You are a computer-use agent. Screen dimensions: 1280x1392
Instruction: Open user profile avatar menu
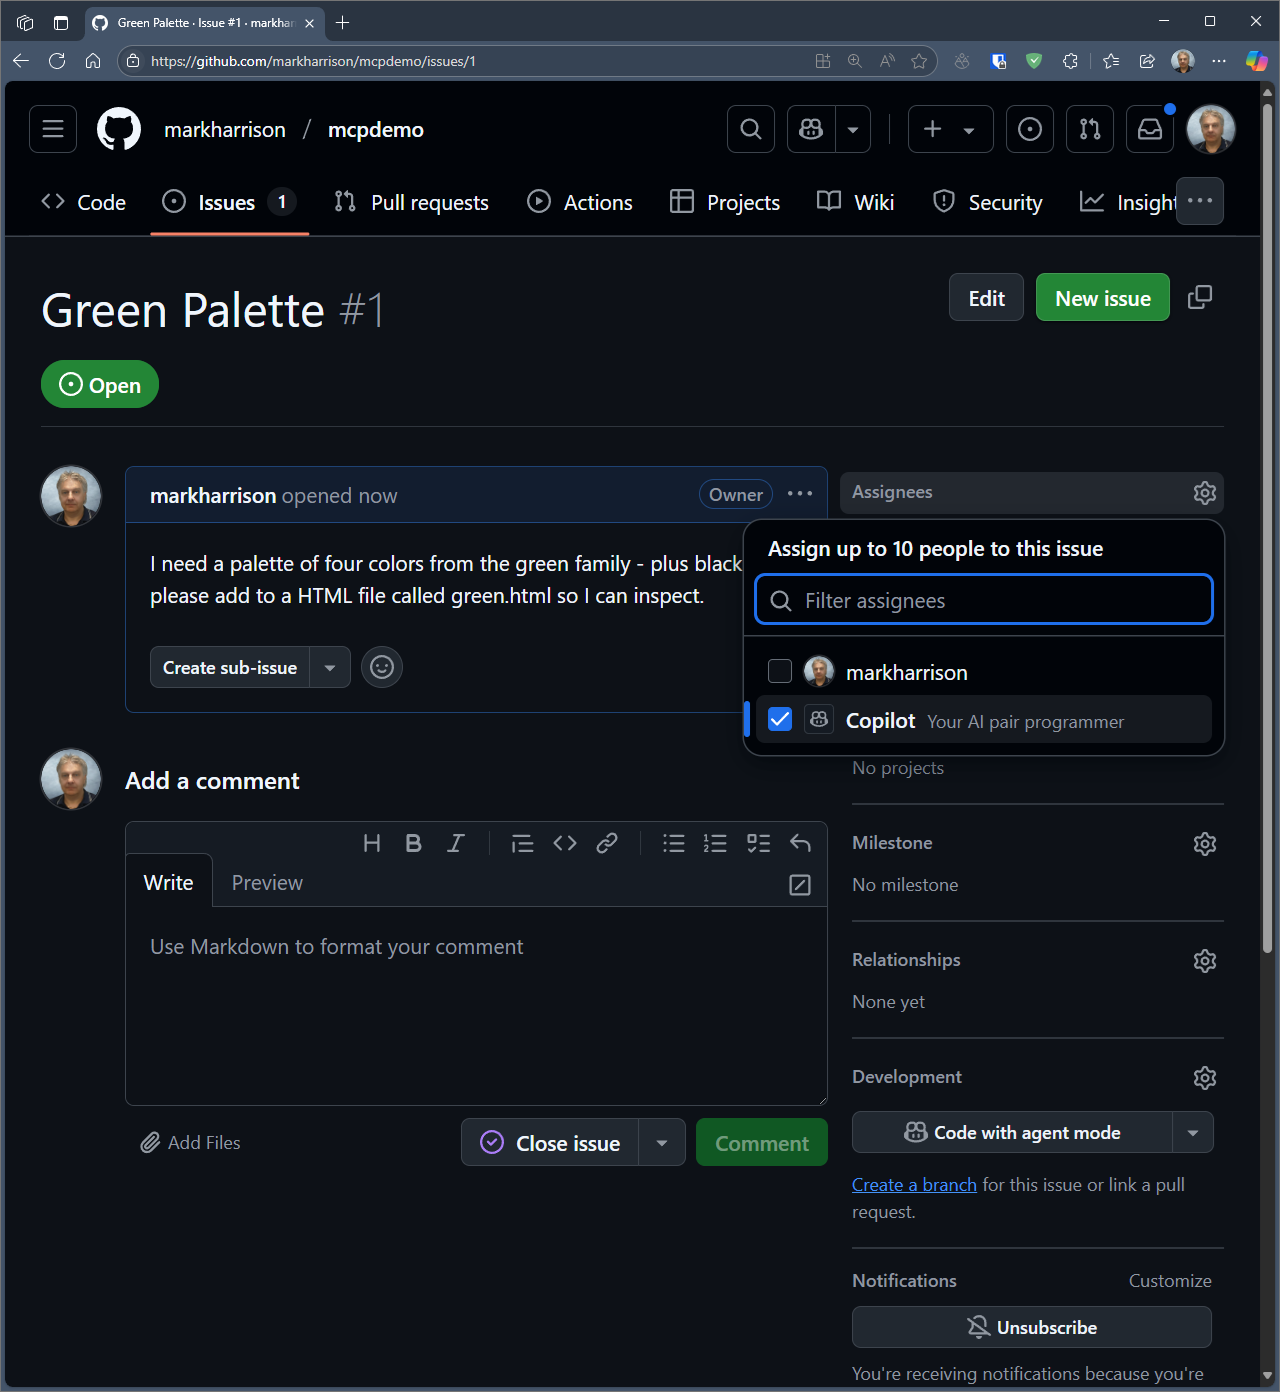click(x=1211, y=129)
